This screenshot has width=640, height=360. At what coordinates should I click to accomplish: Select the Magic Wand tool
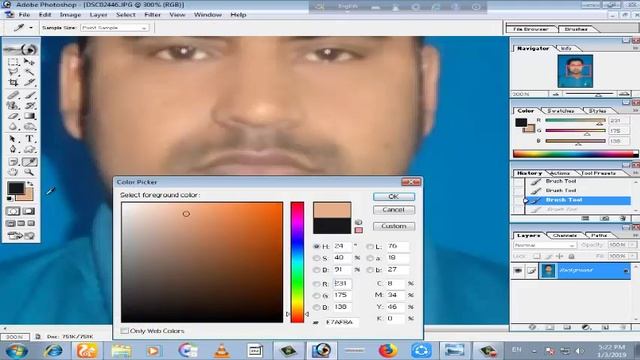point(29,72)
